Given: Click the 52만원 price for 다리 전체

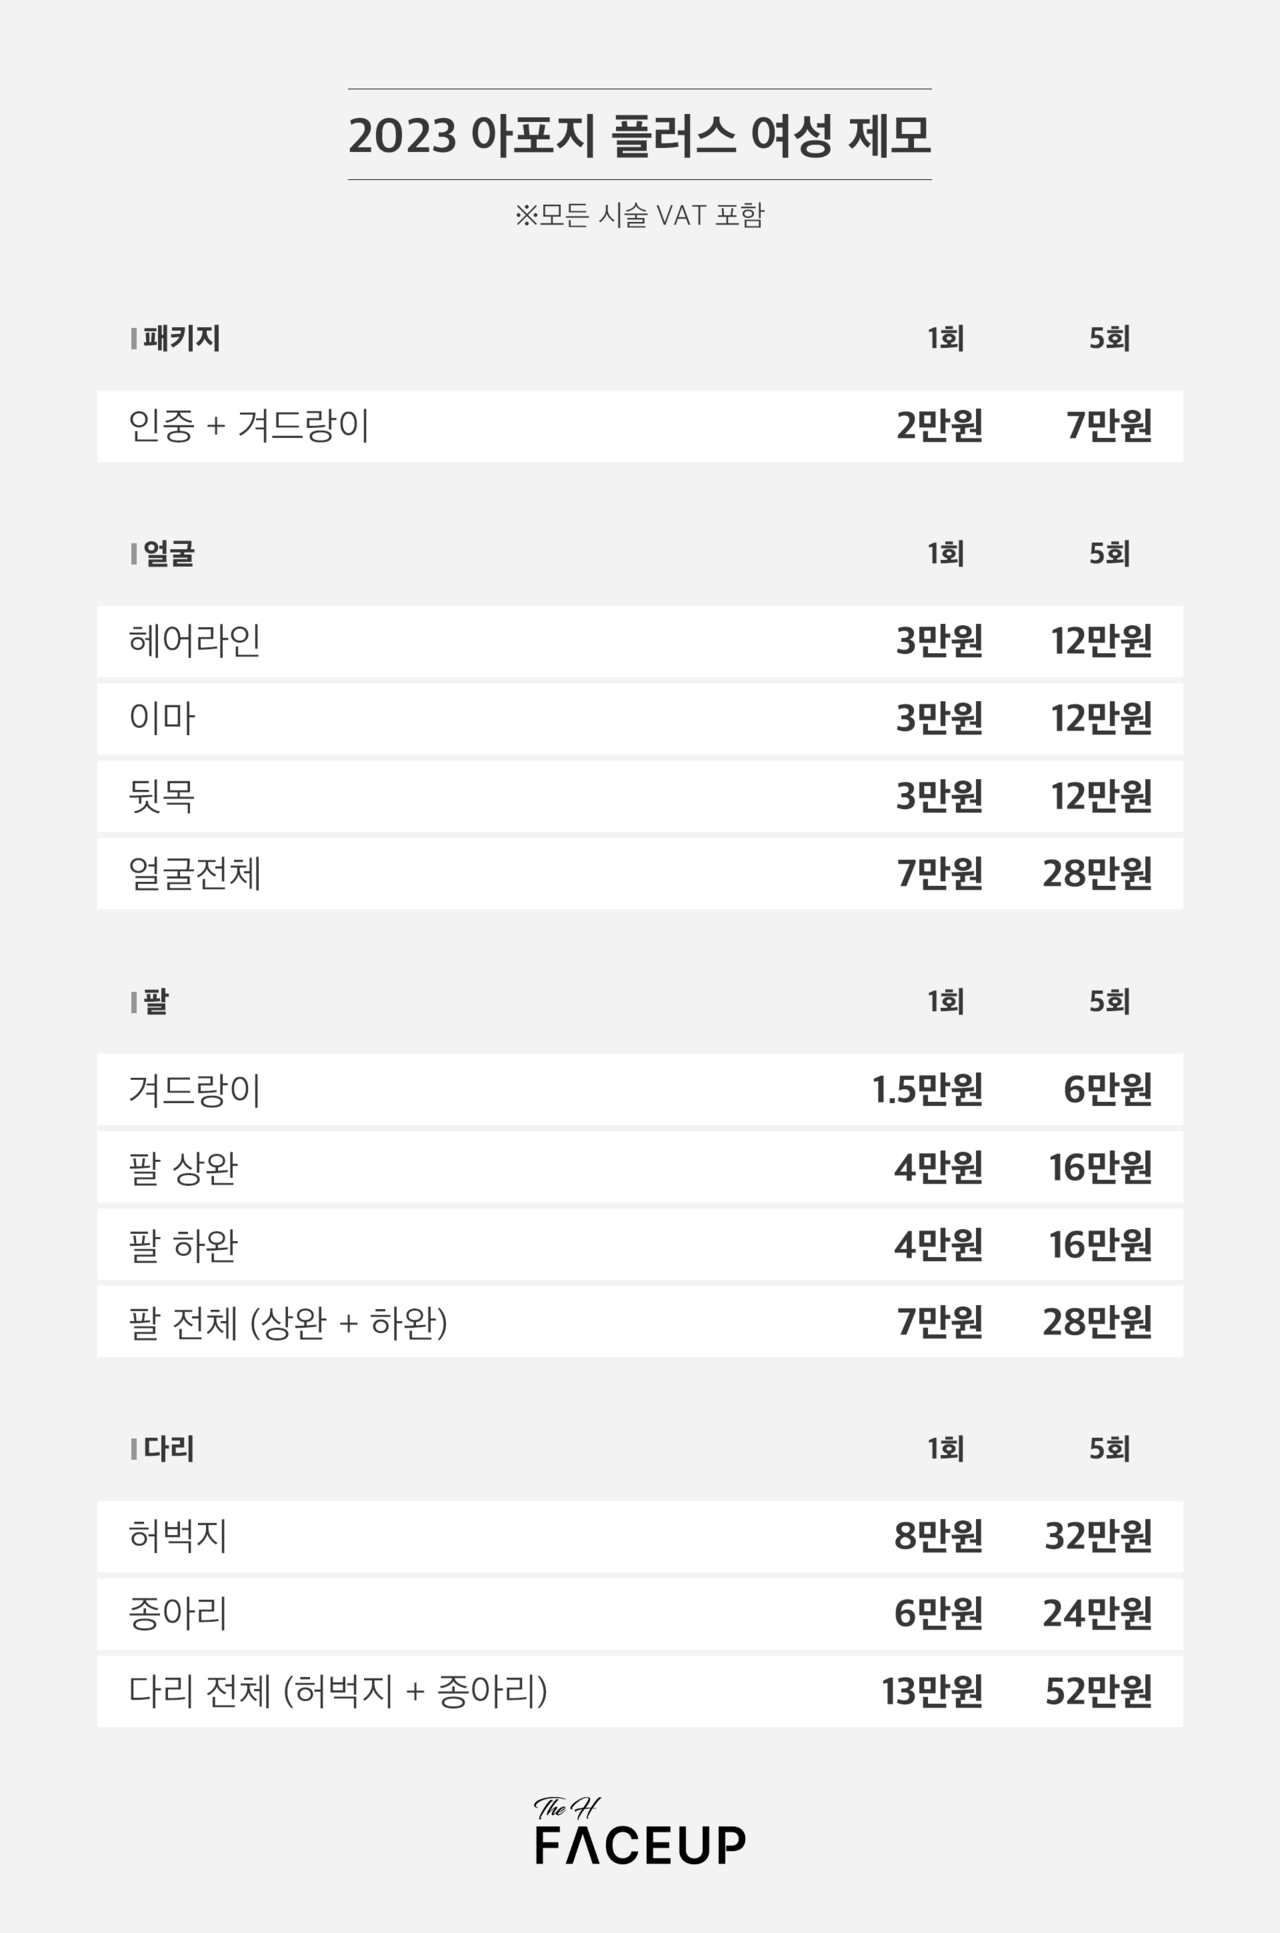Looking at the screenshot, I should point(1098,1692).
